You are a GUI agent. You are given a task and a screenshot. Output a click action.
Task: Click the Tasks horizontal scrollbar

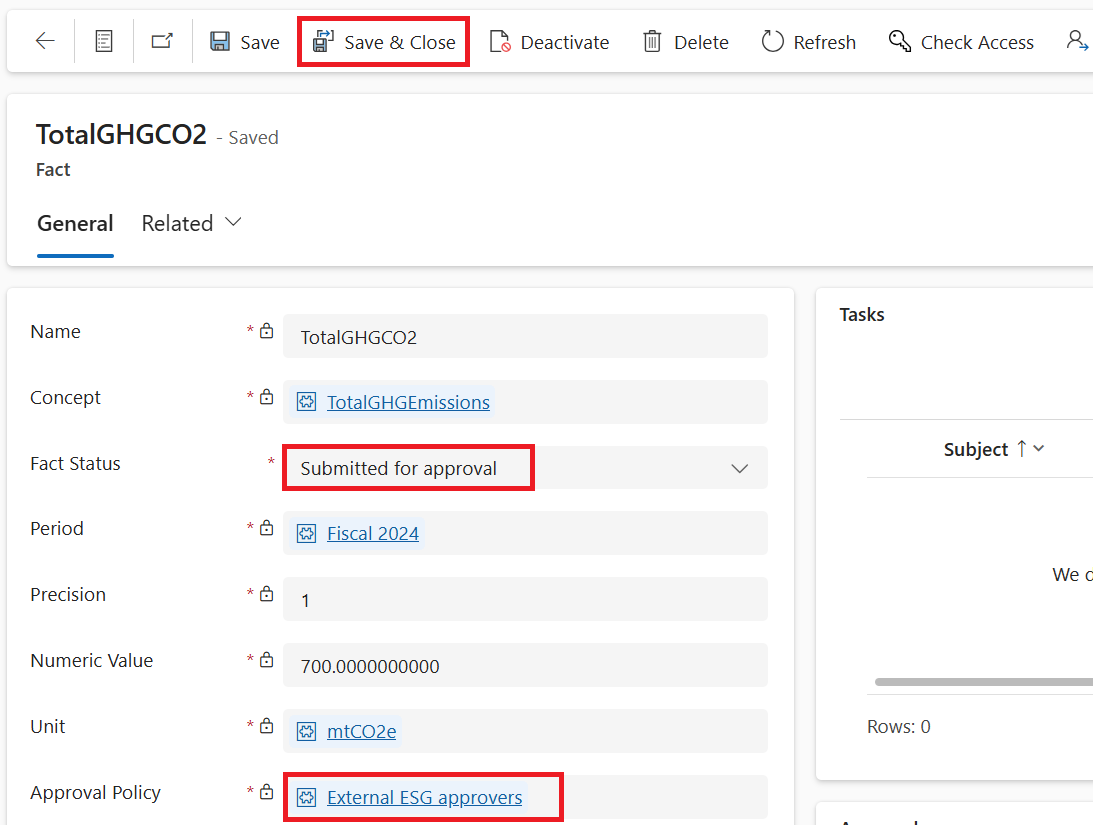(x=984, y=682)
